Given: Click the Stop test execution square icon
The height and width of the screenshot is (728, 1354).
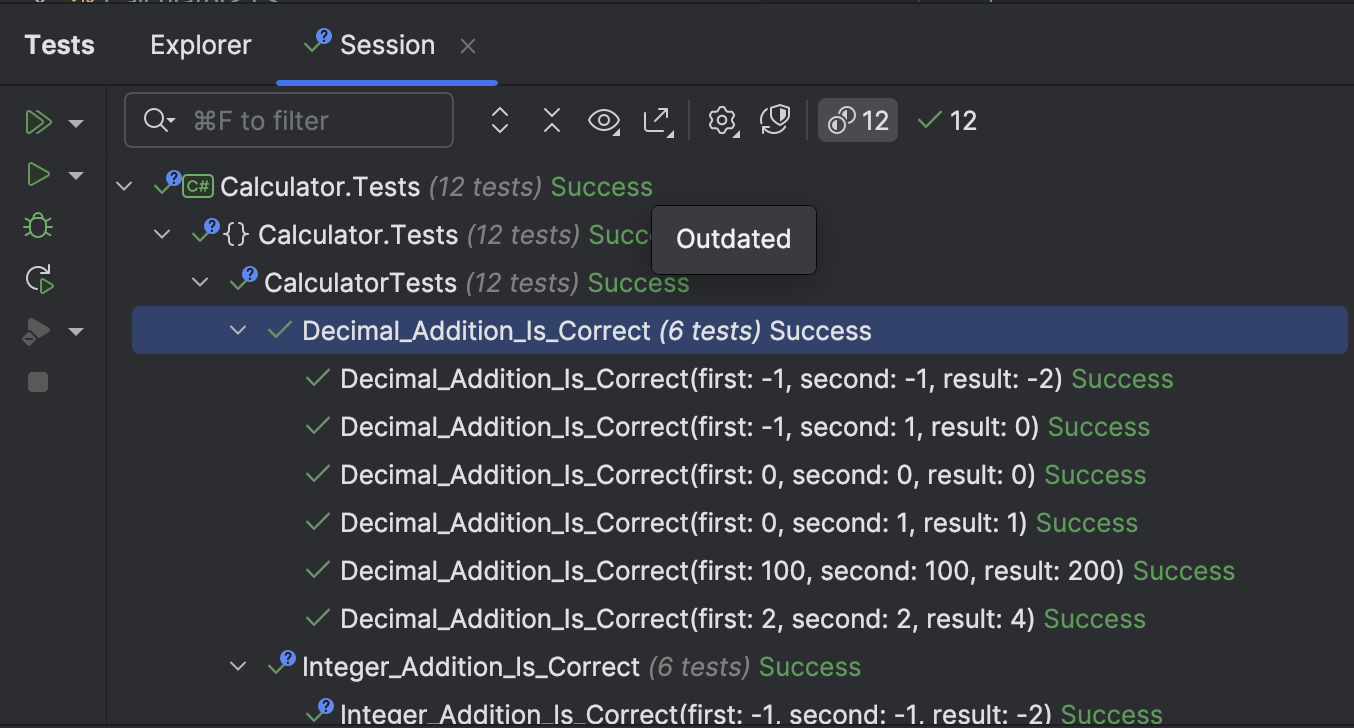Looking at the screenshot, I should click(x=37, y=381).
